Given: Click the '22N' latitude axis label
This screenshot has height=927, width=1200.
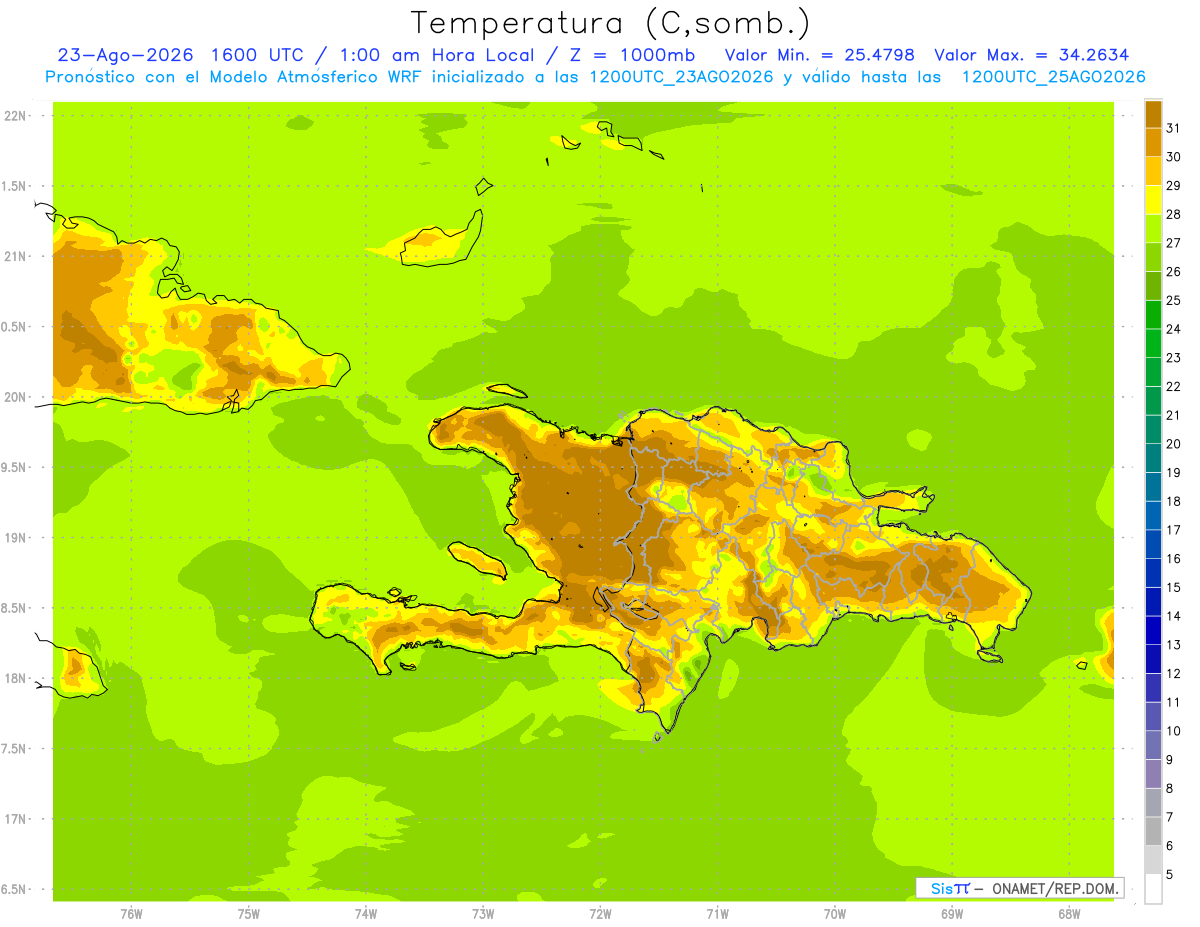Looking at the screenshot, I should 17,116.
